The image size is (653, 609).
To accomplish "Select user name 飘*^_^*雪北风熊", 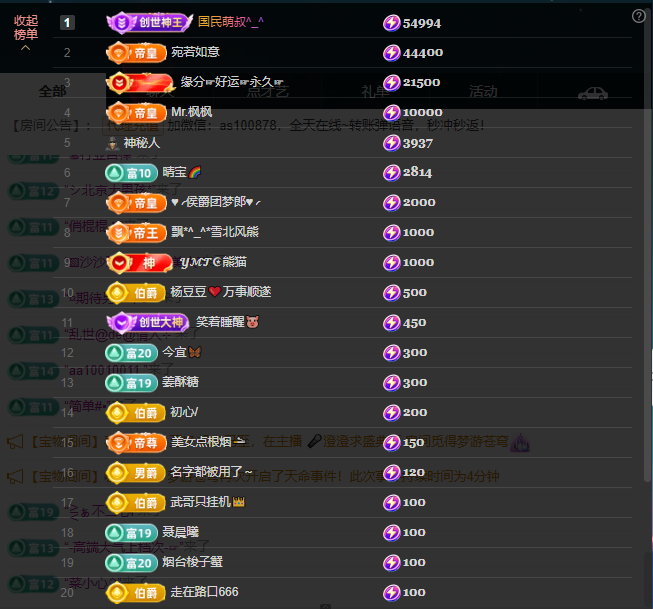I will coord(215,232).
